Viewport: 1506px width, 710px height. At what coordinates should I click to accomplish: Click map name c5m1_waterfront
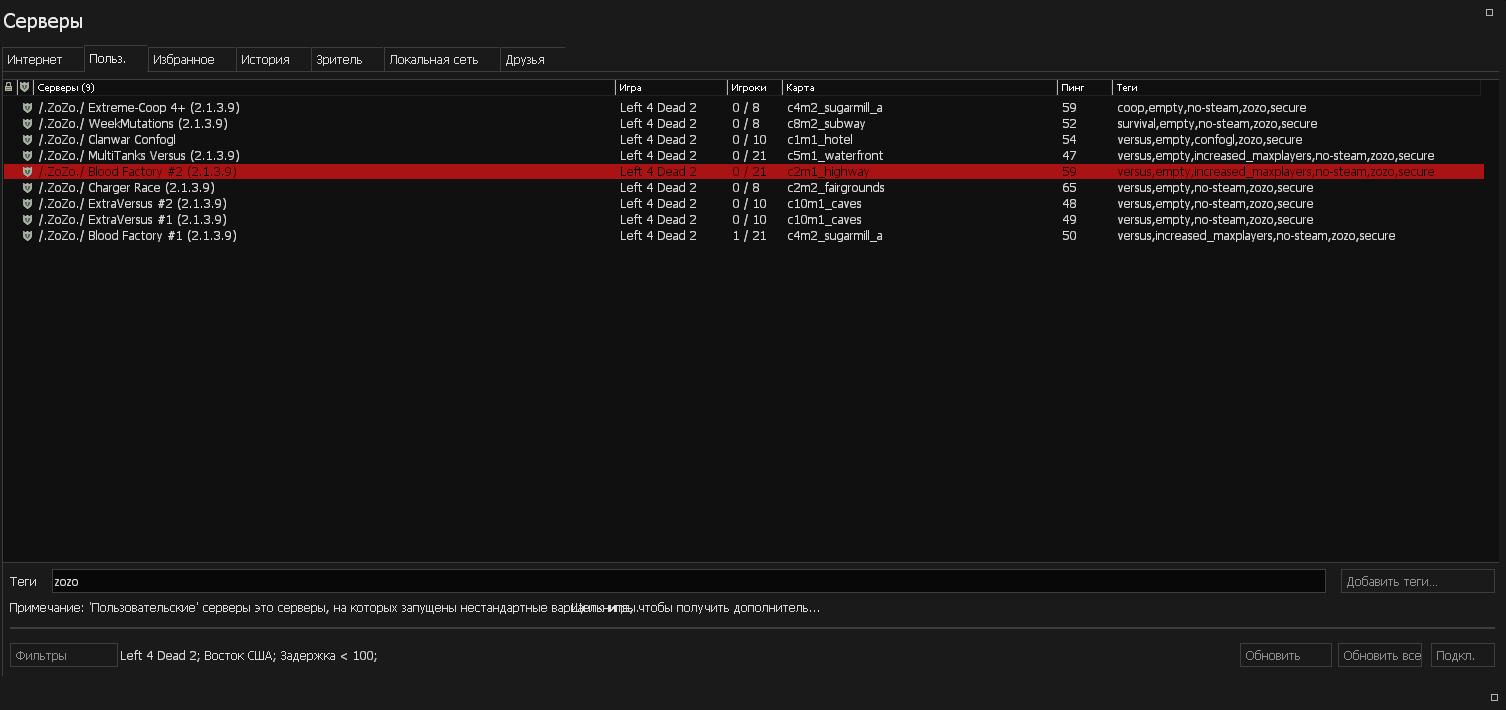point(835,156)
